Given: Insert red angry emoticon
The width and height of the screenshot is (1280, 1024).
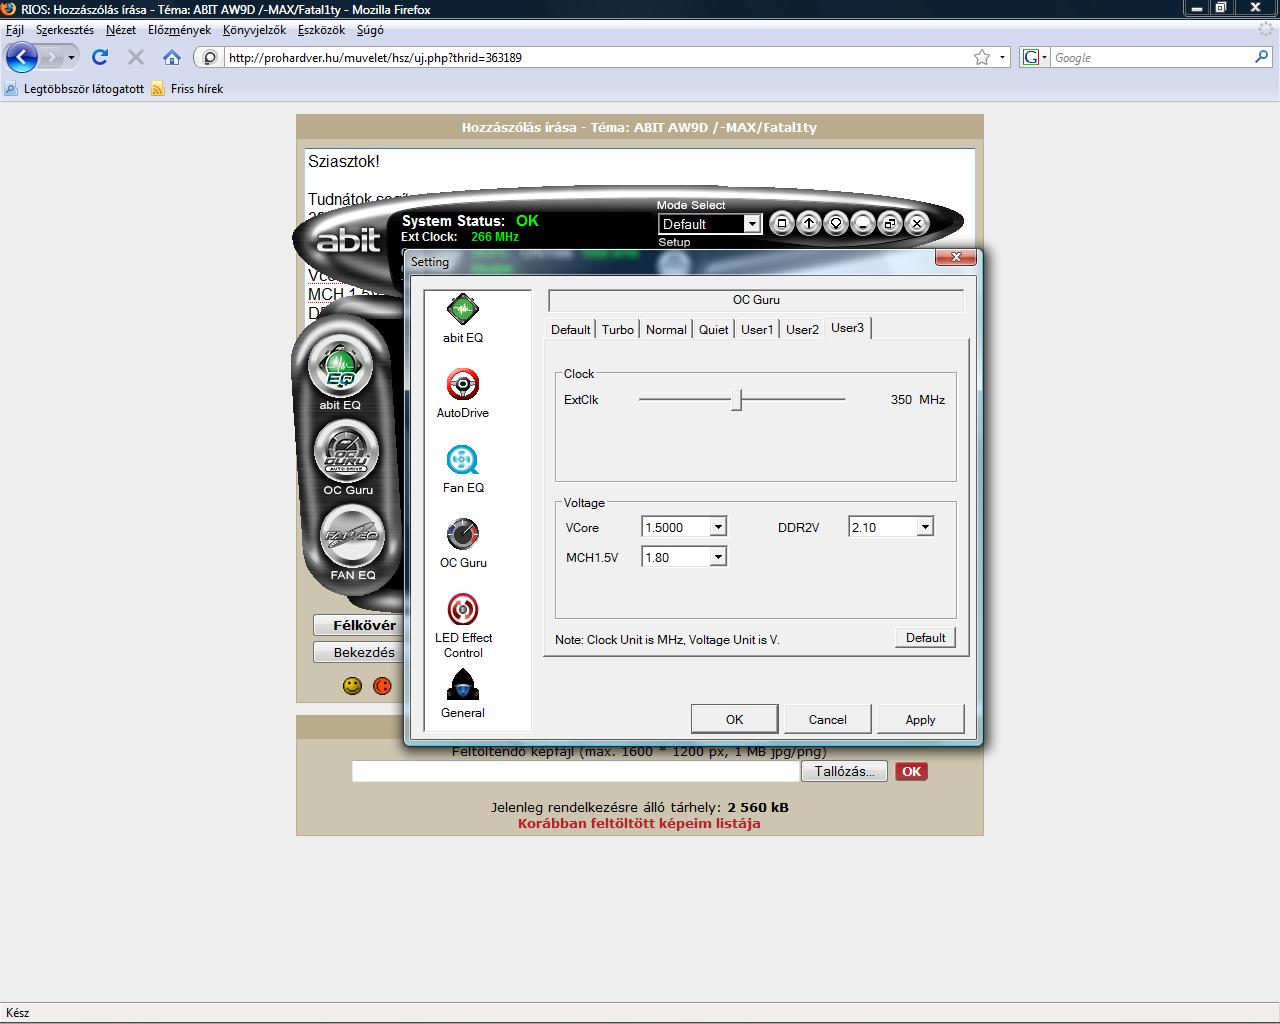Looking at the screenshot, I should [382, 686].
